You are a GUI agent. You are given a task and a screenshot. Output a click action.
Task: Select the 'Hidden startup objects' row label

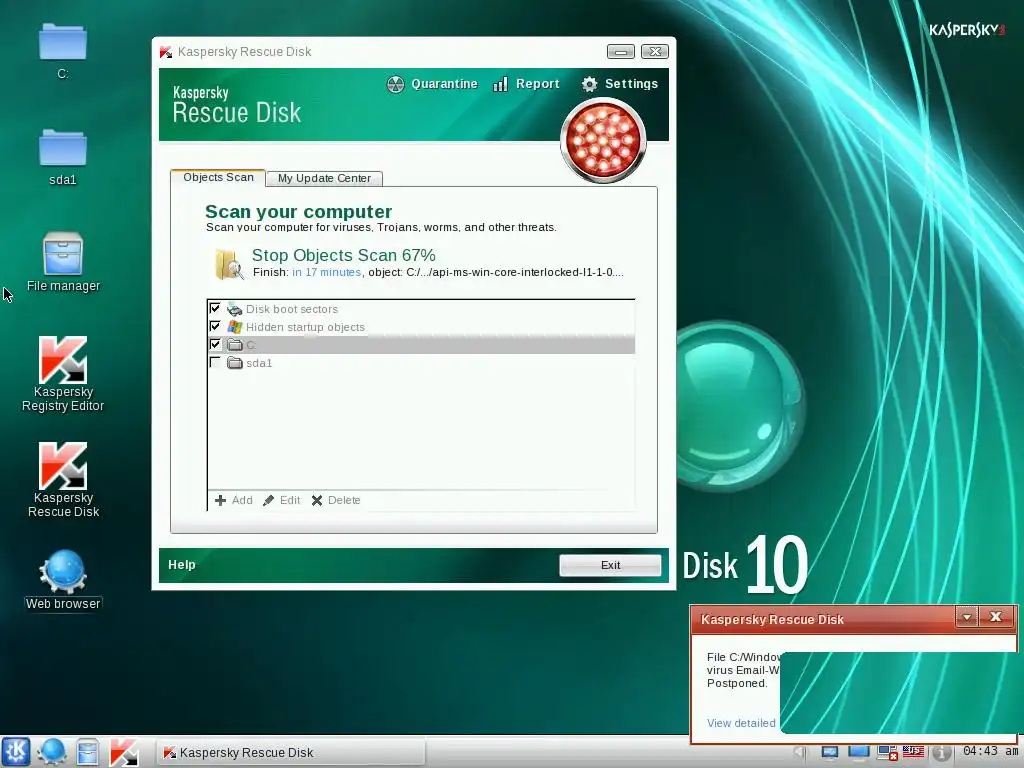tap(305, 327)
